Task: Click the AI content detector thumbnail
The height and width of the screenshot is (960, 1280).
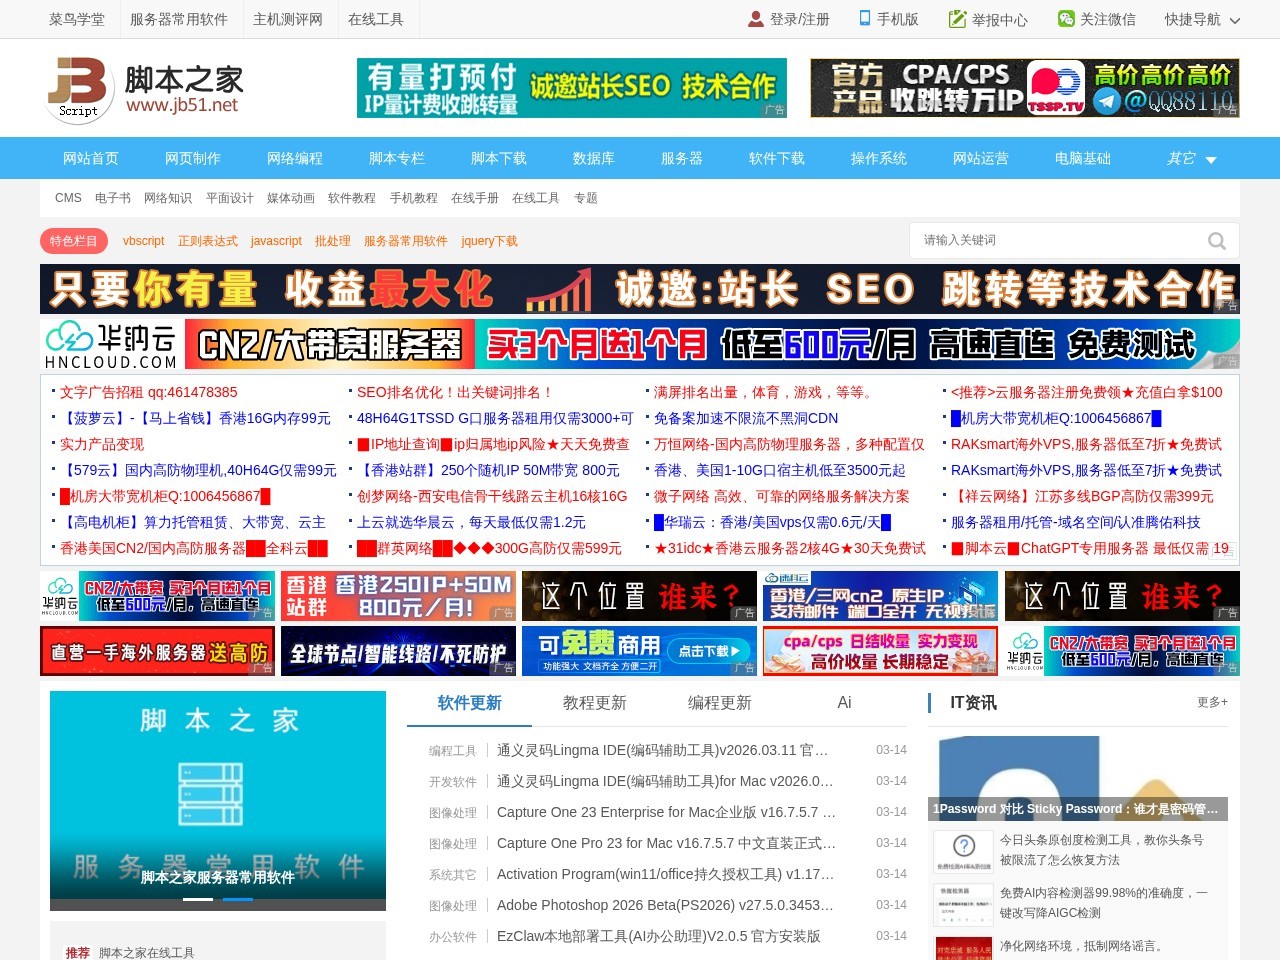Action: pos(963,903)
